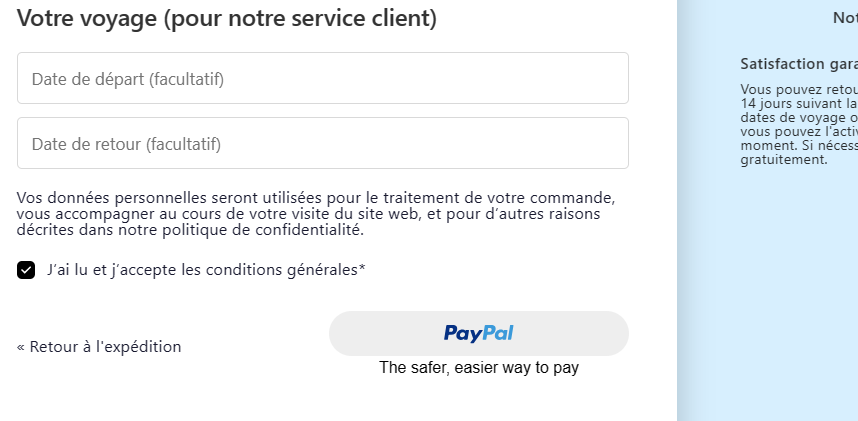Screen dimensions: 858x421
Task: Click the cut-off "Not" heading top right
Action: pos(844,17)
